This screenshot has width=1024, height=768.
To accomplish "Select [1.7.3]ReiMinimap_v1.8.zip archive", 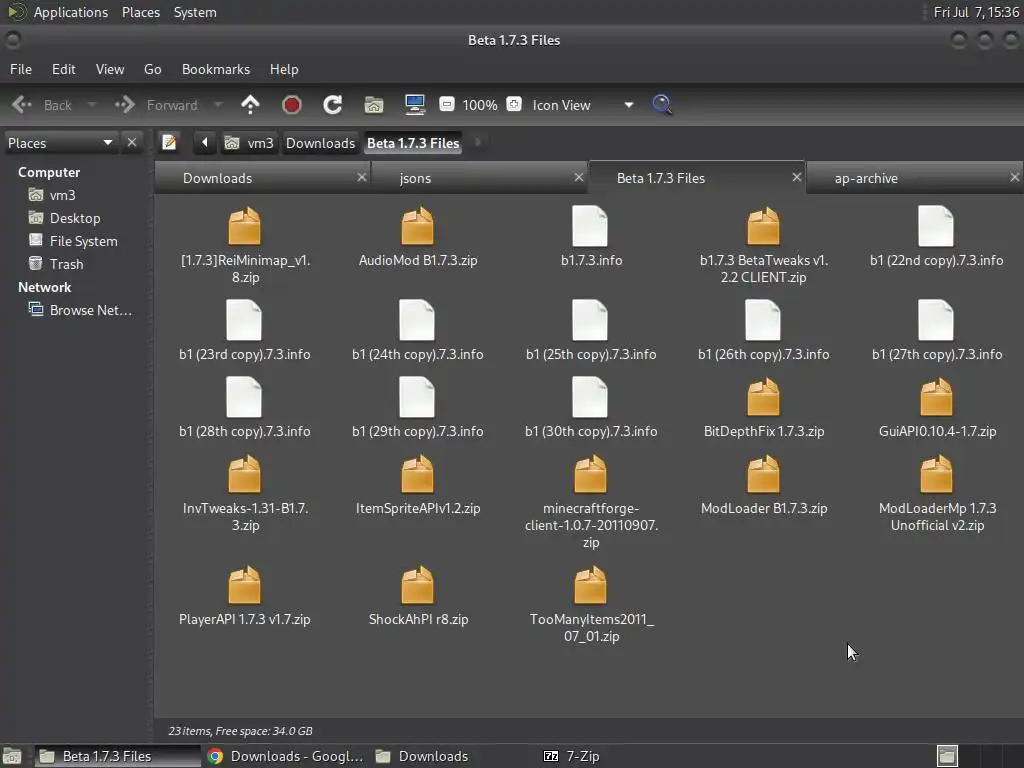I will point(245,246).
